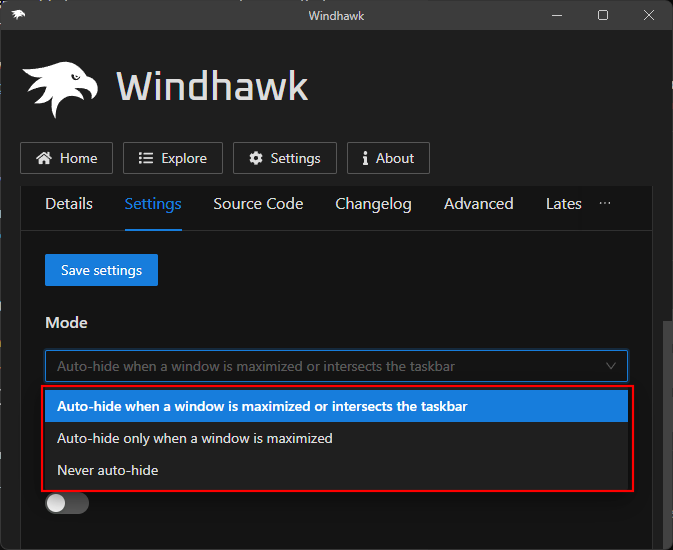This screenshot has height=550, width=673.
Task: Choose Auto-hide only when a window is maximized
Action: (336, 438)
